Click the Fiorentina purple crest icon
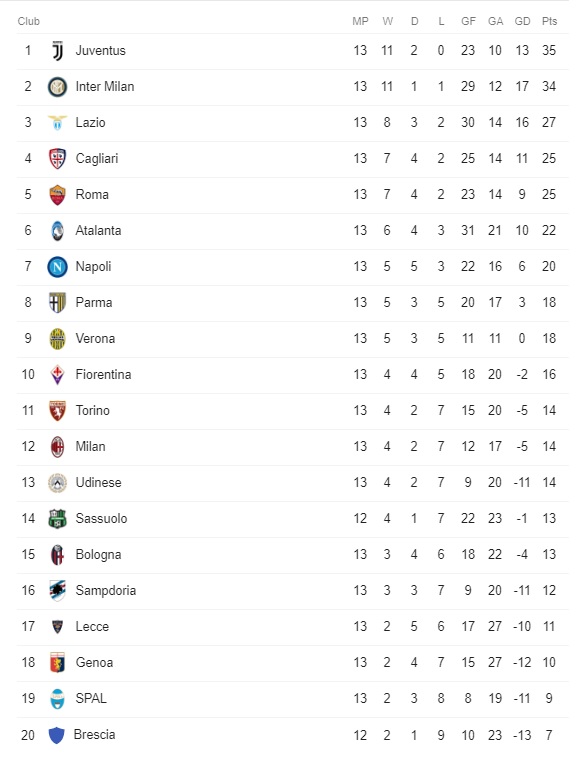582x764 pixels. tap(58, 375)
